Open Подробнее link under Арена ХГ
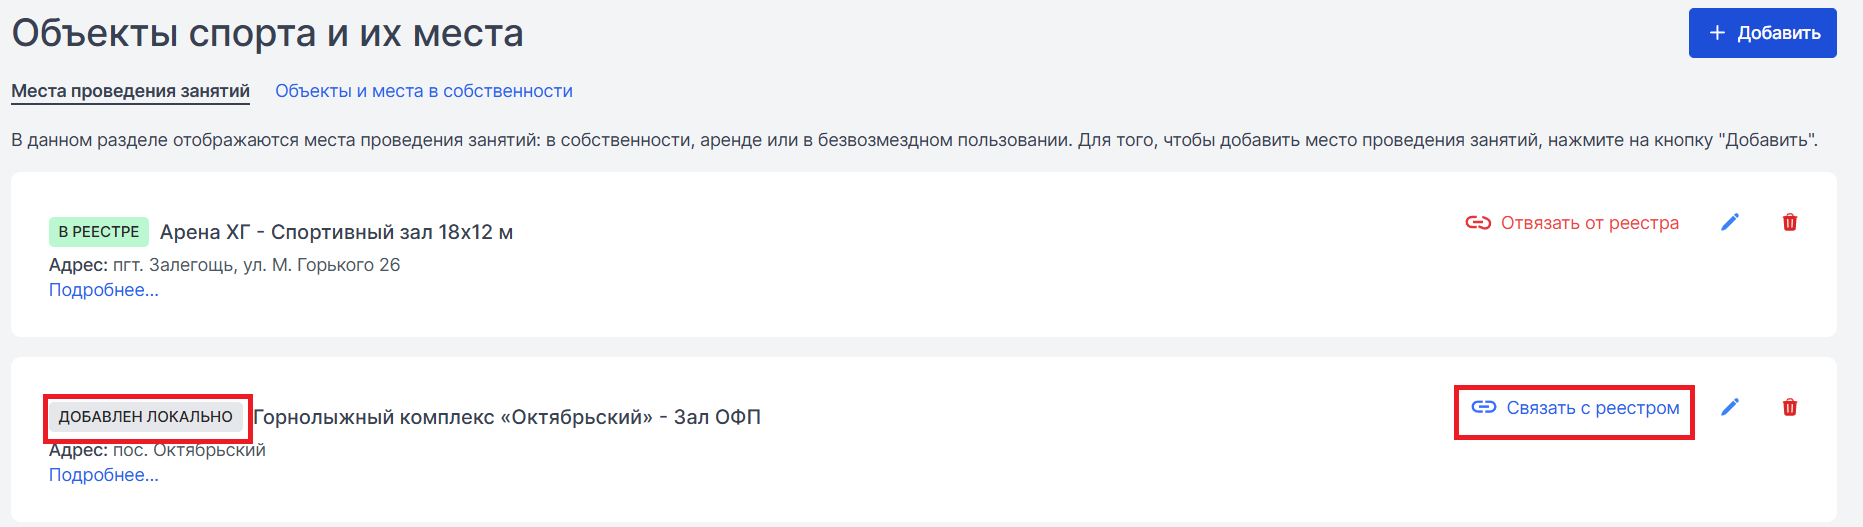The width and height of the screenshot is (1863, 527). pyautogui.click(x=104, y=290)
